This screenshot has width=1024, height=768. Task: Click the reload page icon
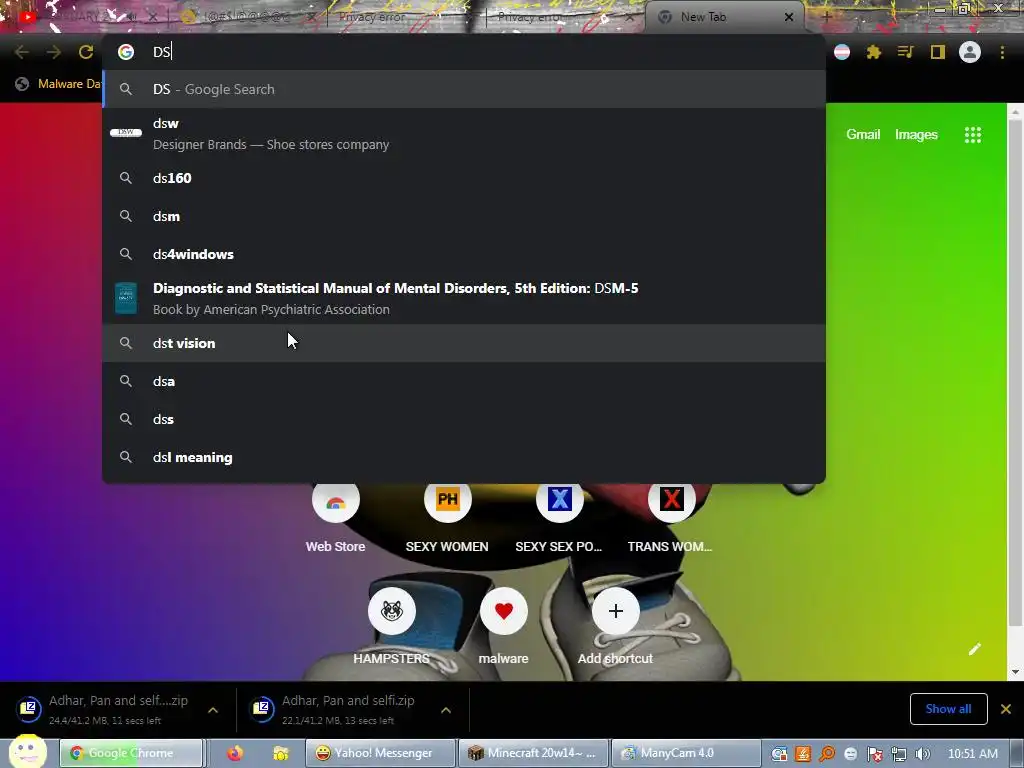tap(86, 52)
